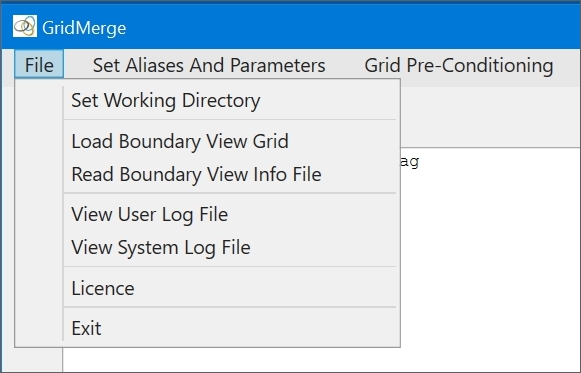Click the partially hidden "ag" text in the output pane

point(410,161)
